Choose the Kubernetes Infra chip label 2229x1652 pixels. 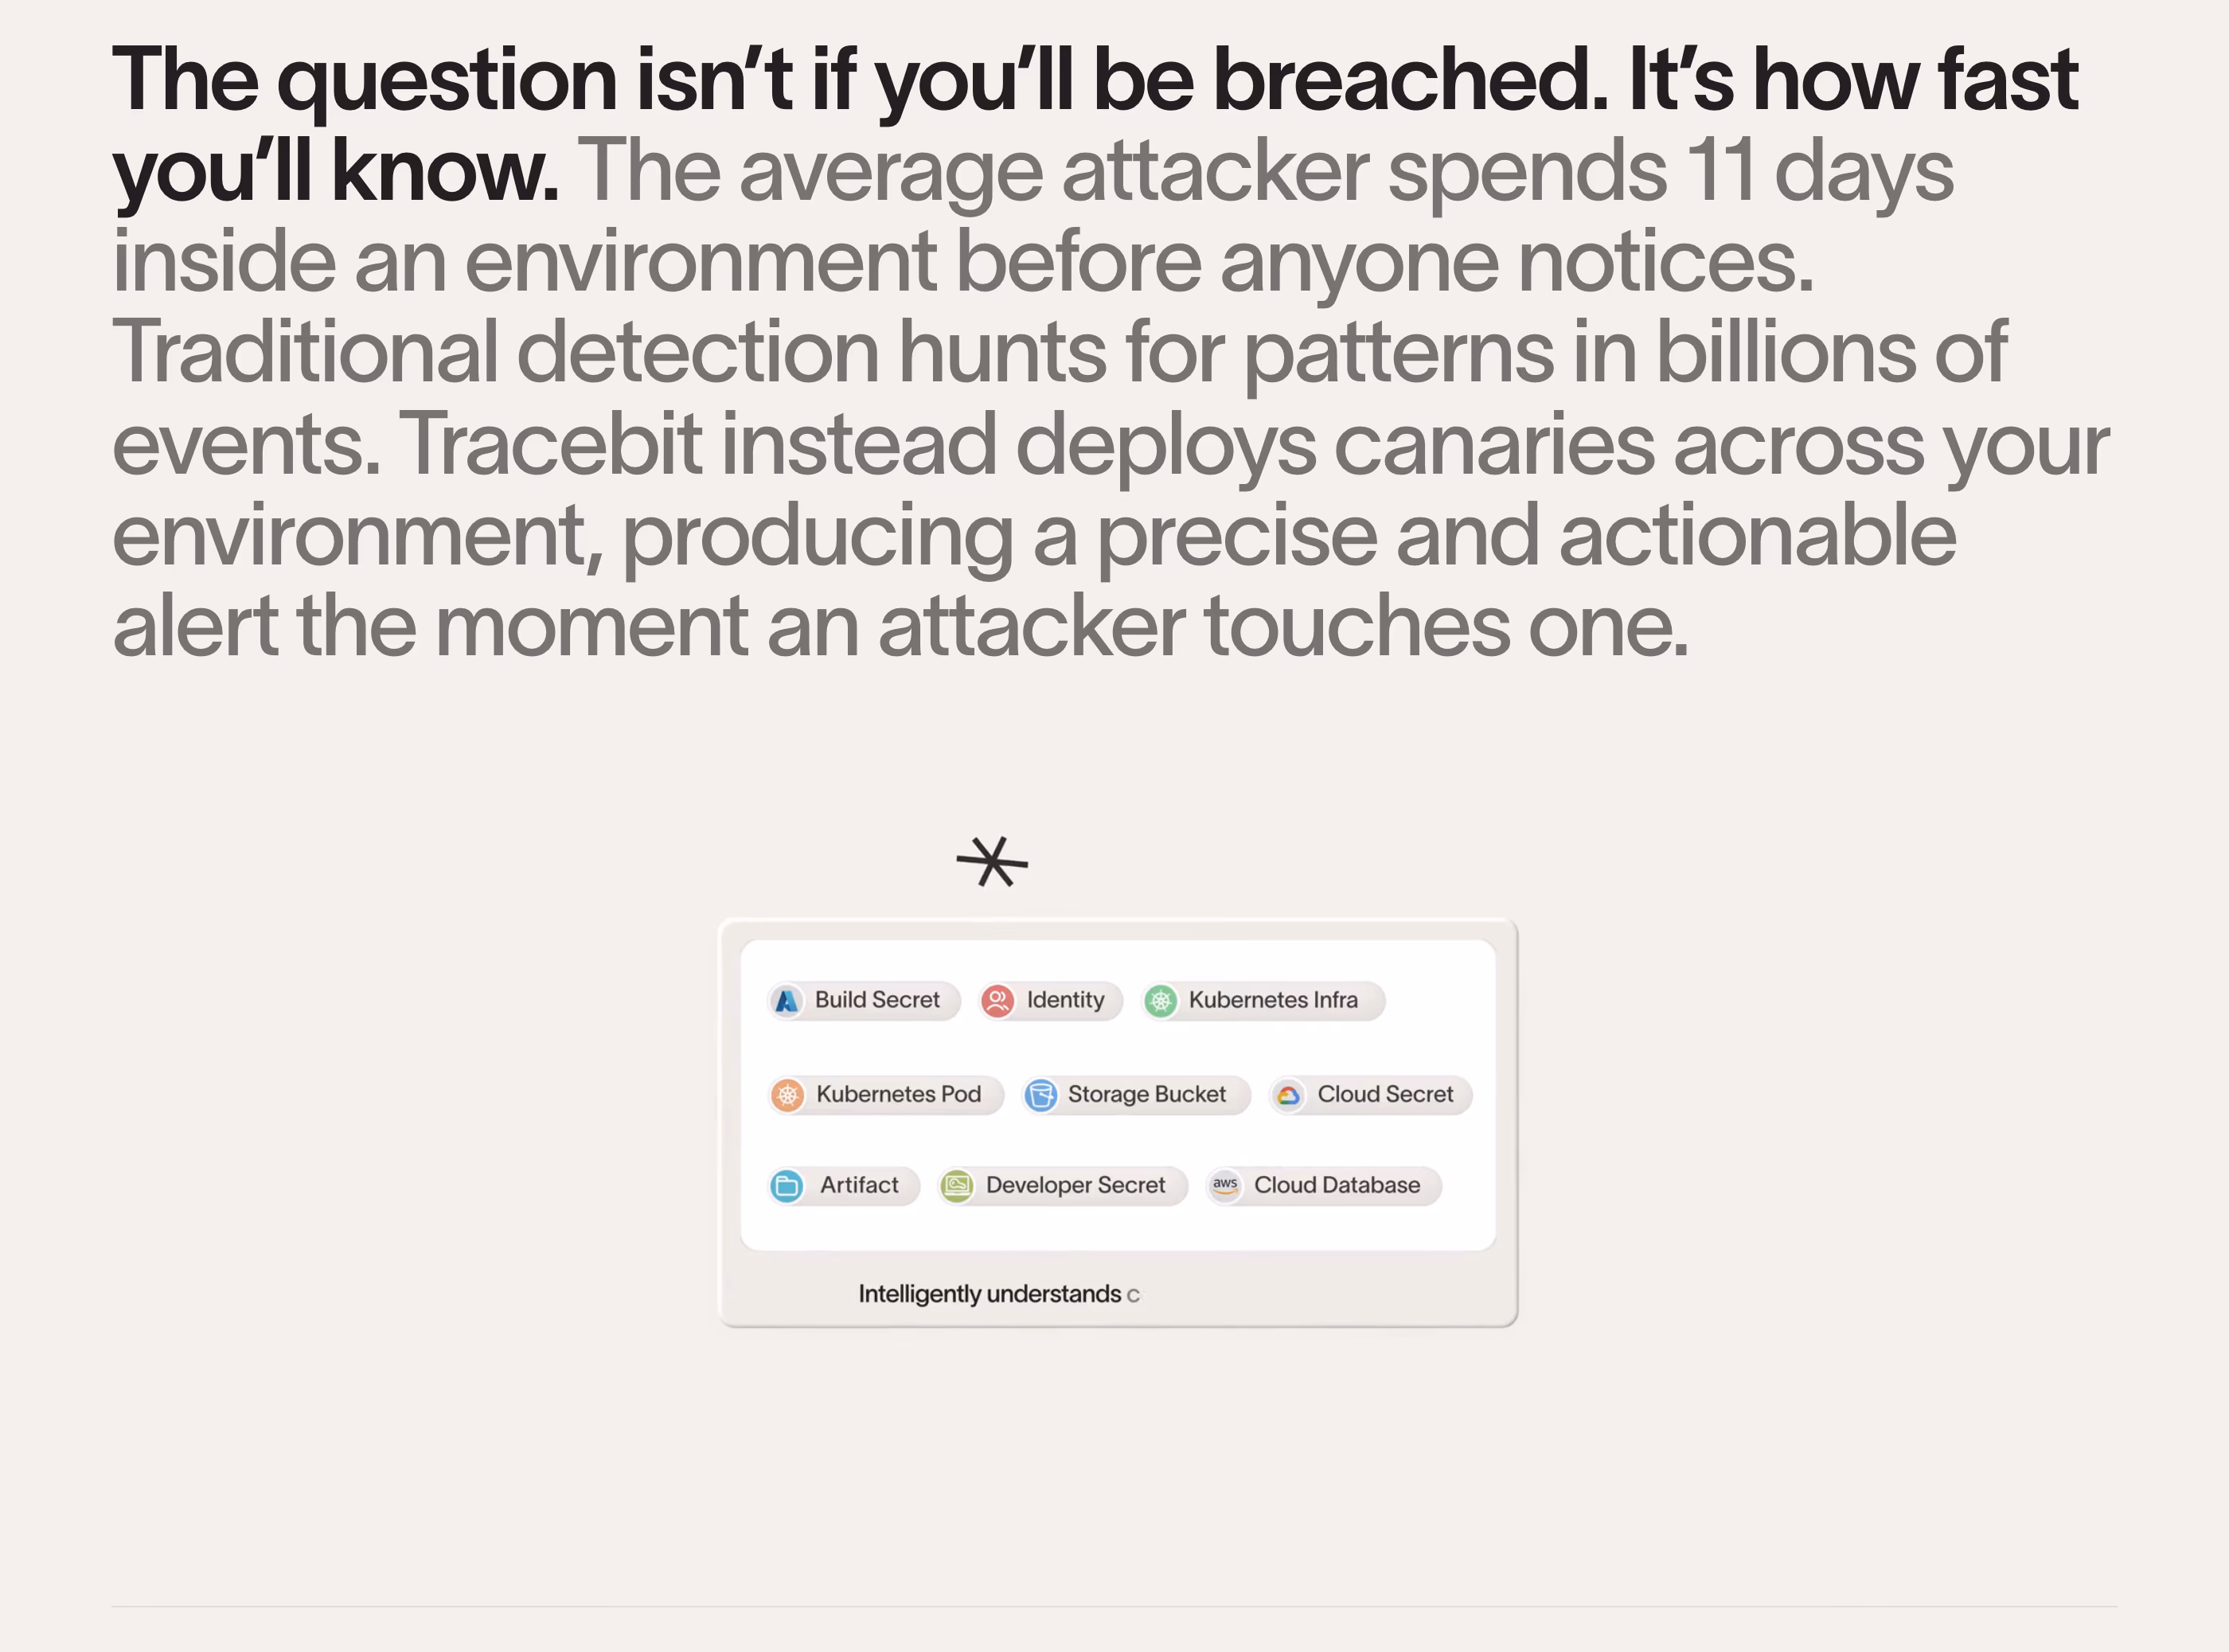[1273, 1000]
